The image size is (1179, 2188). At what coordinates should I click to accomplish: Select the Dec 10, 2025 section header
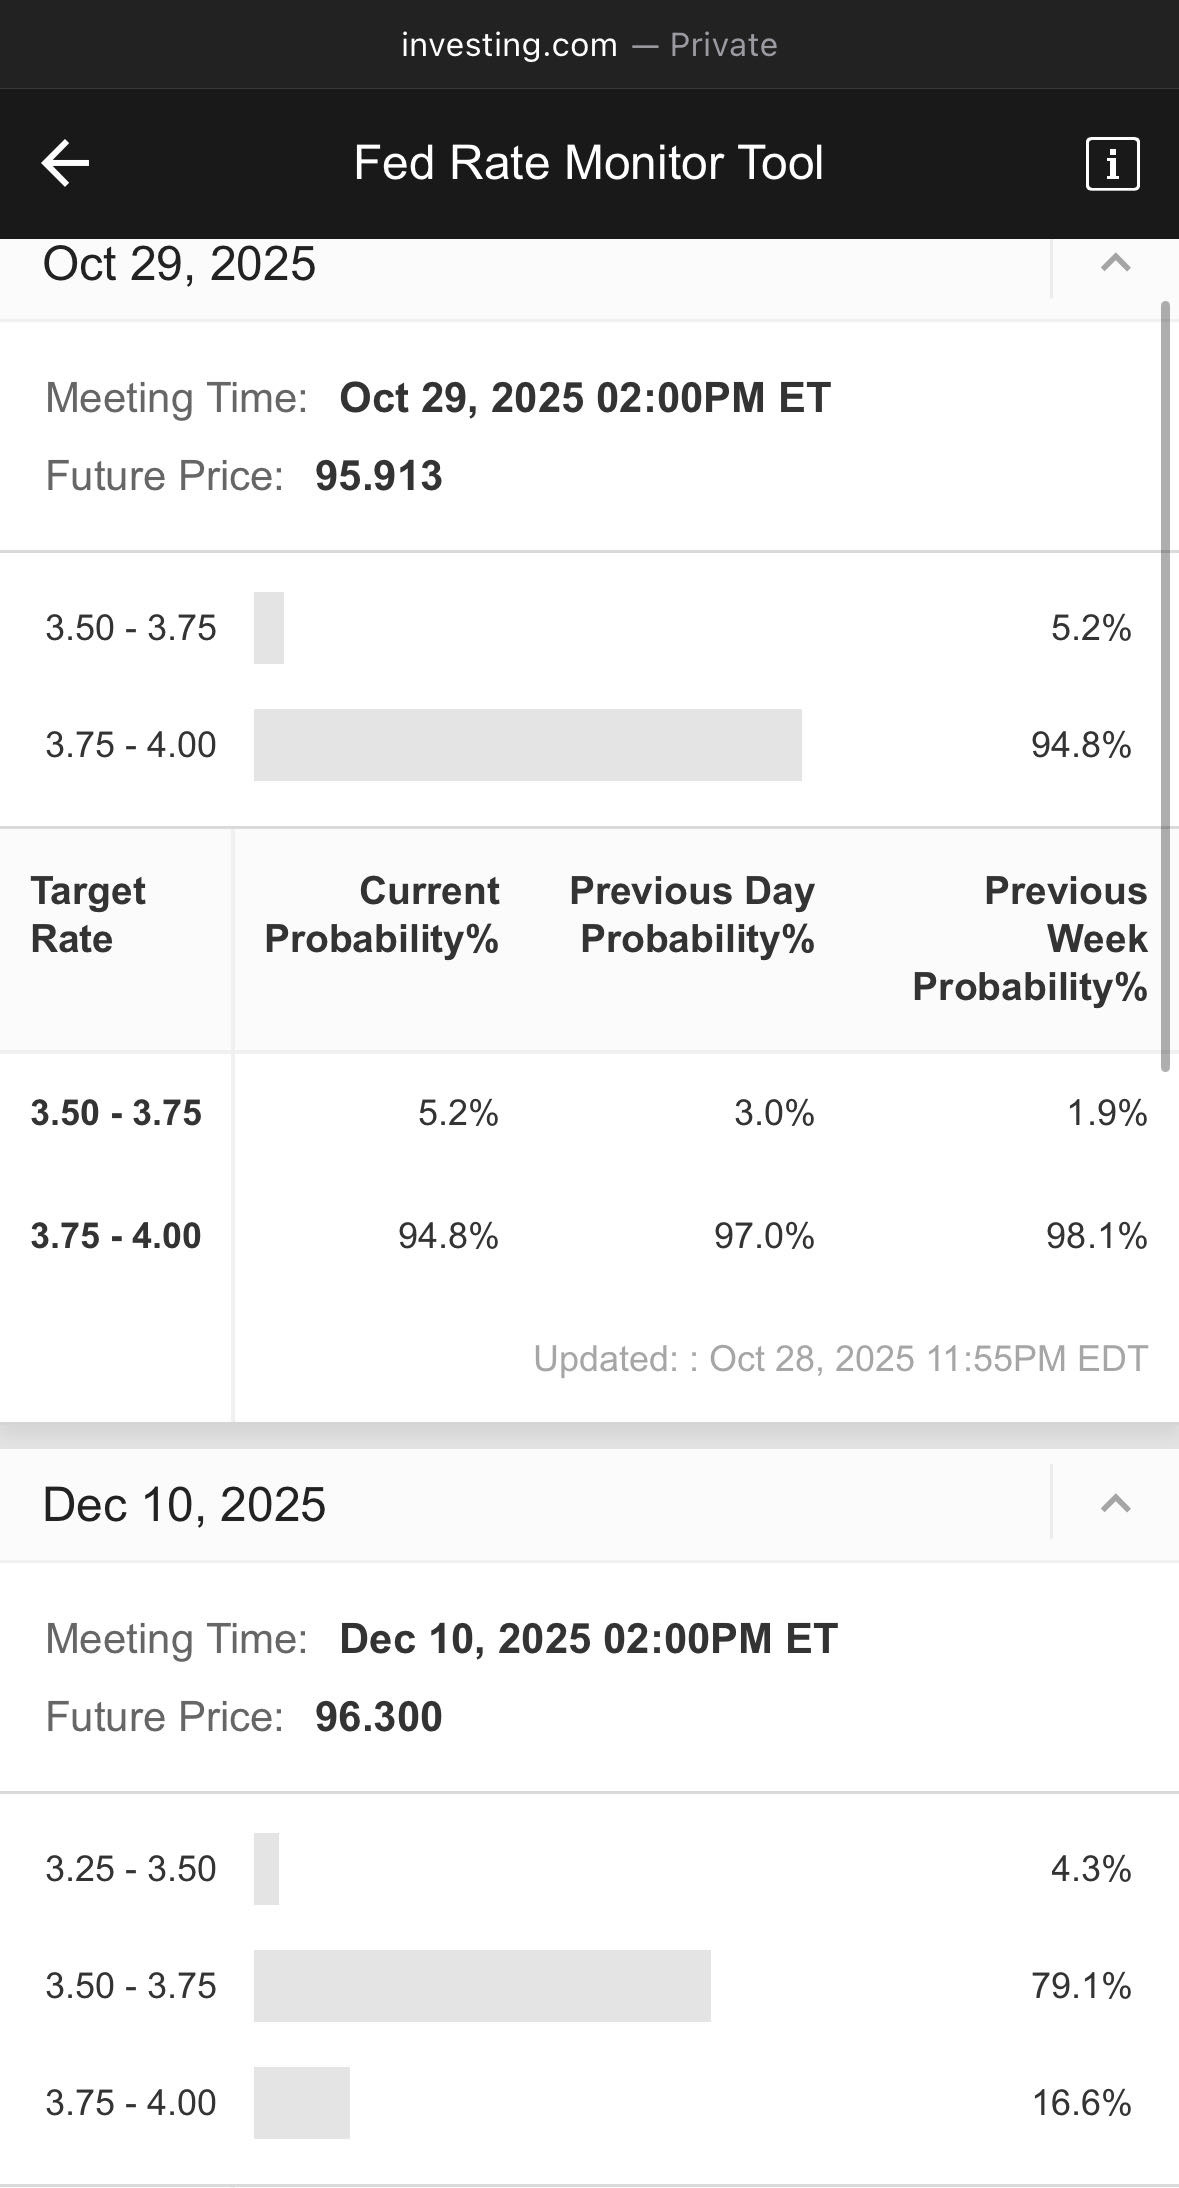point(185,1505)
